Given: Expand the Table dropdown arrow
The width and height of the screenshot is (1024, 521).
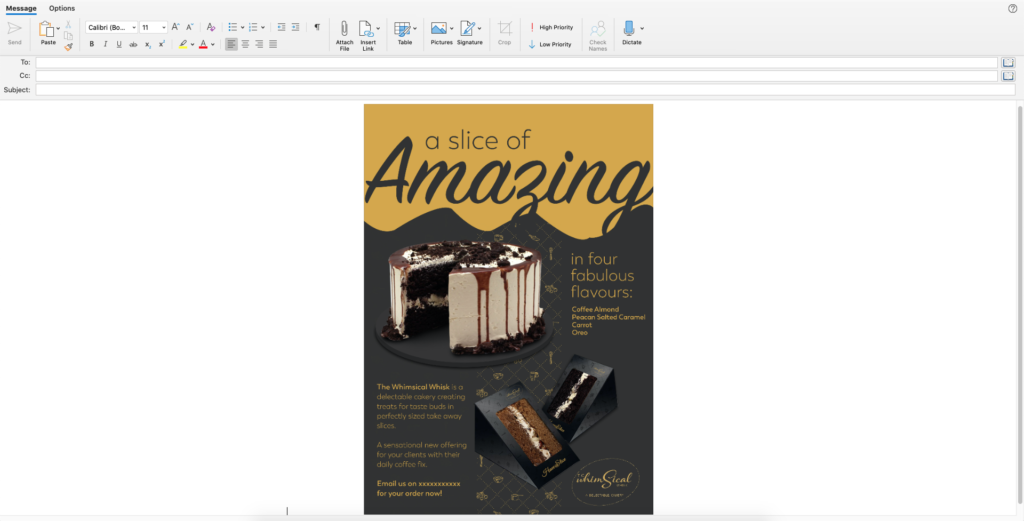Looking at the screenshot, I should [415, 28].
